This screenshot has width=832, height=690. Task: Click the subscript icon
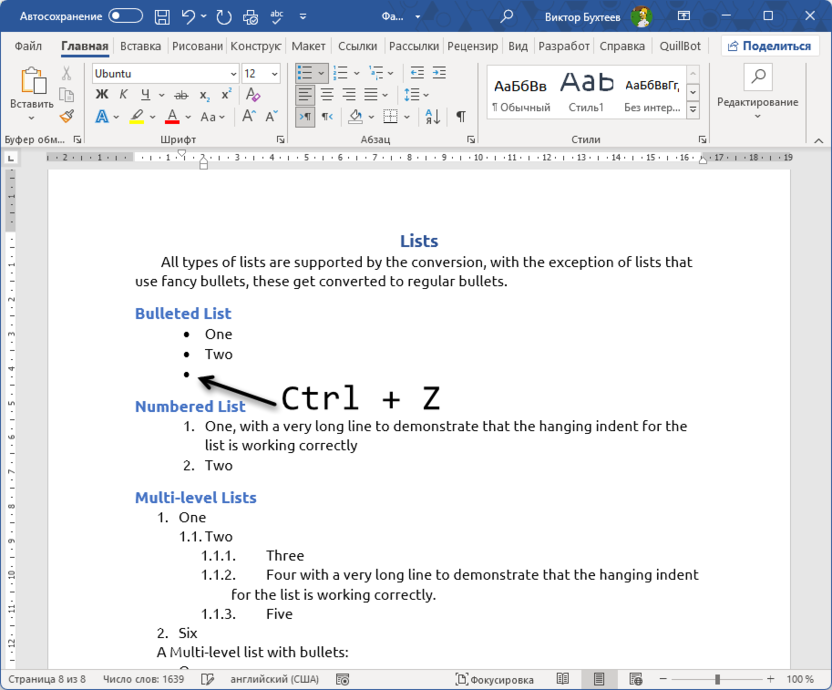coord(205,93)
